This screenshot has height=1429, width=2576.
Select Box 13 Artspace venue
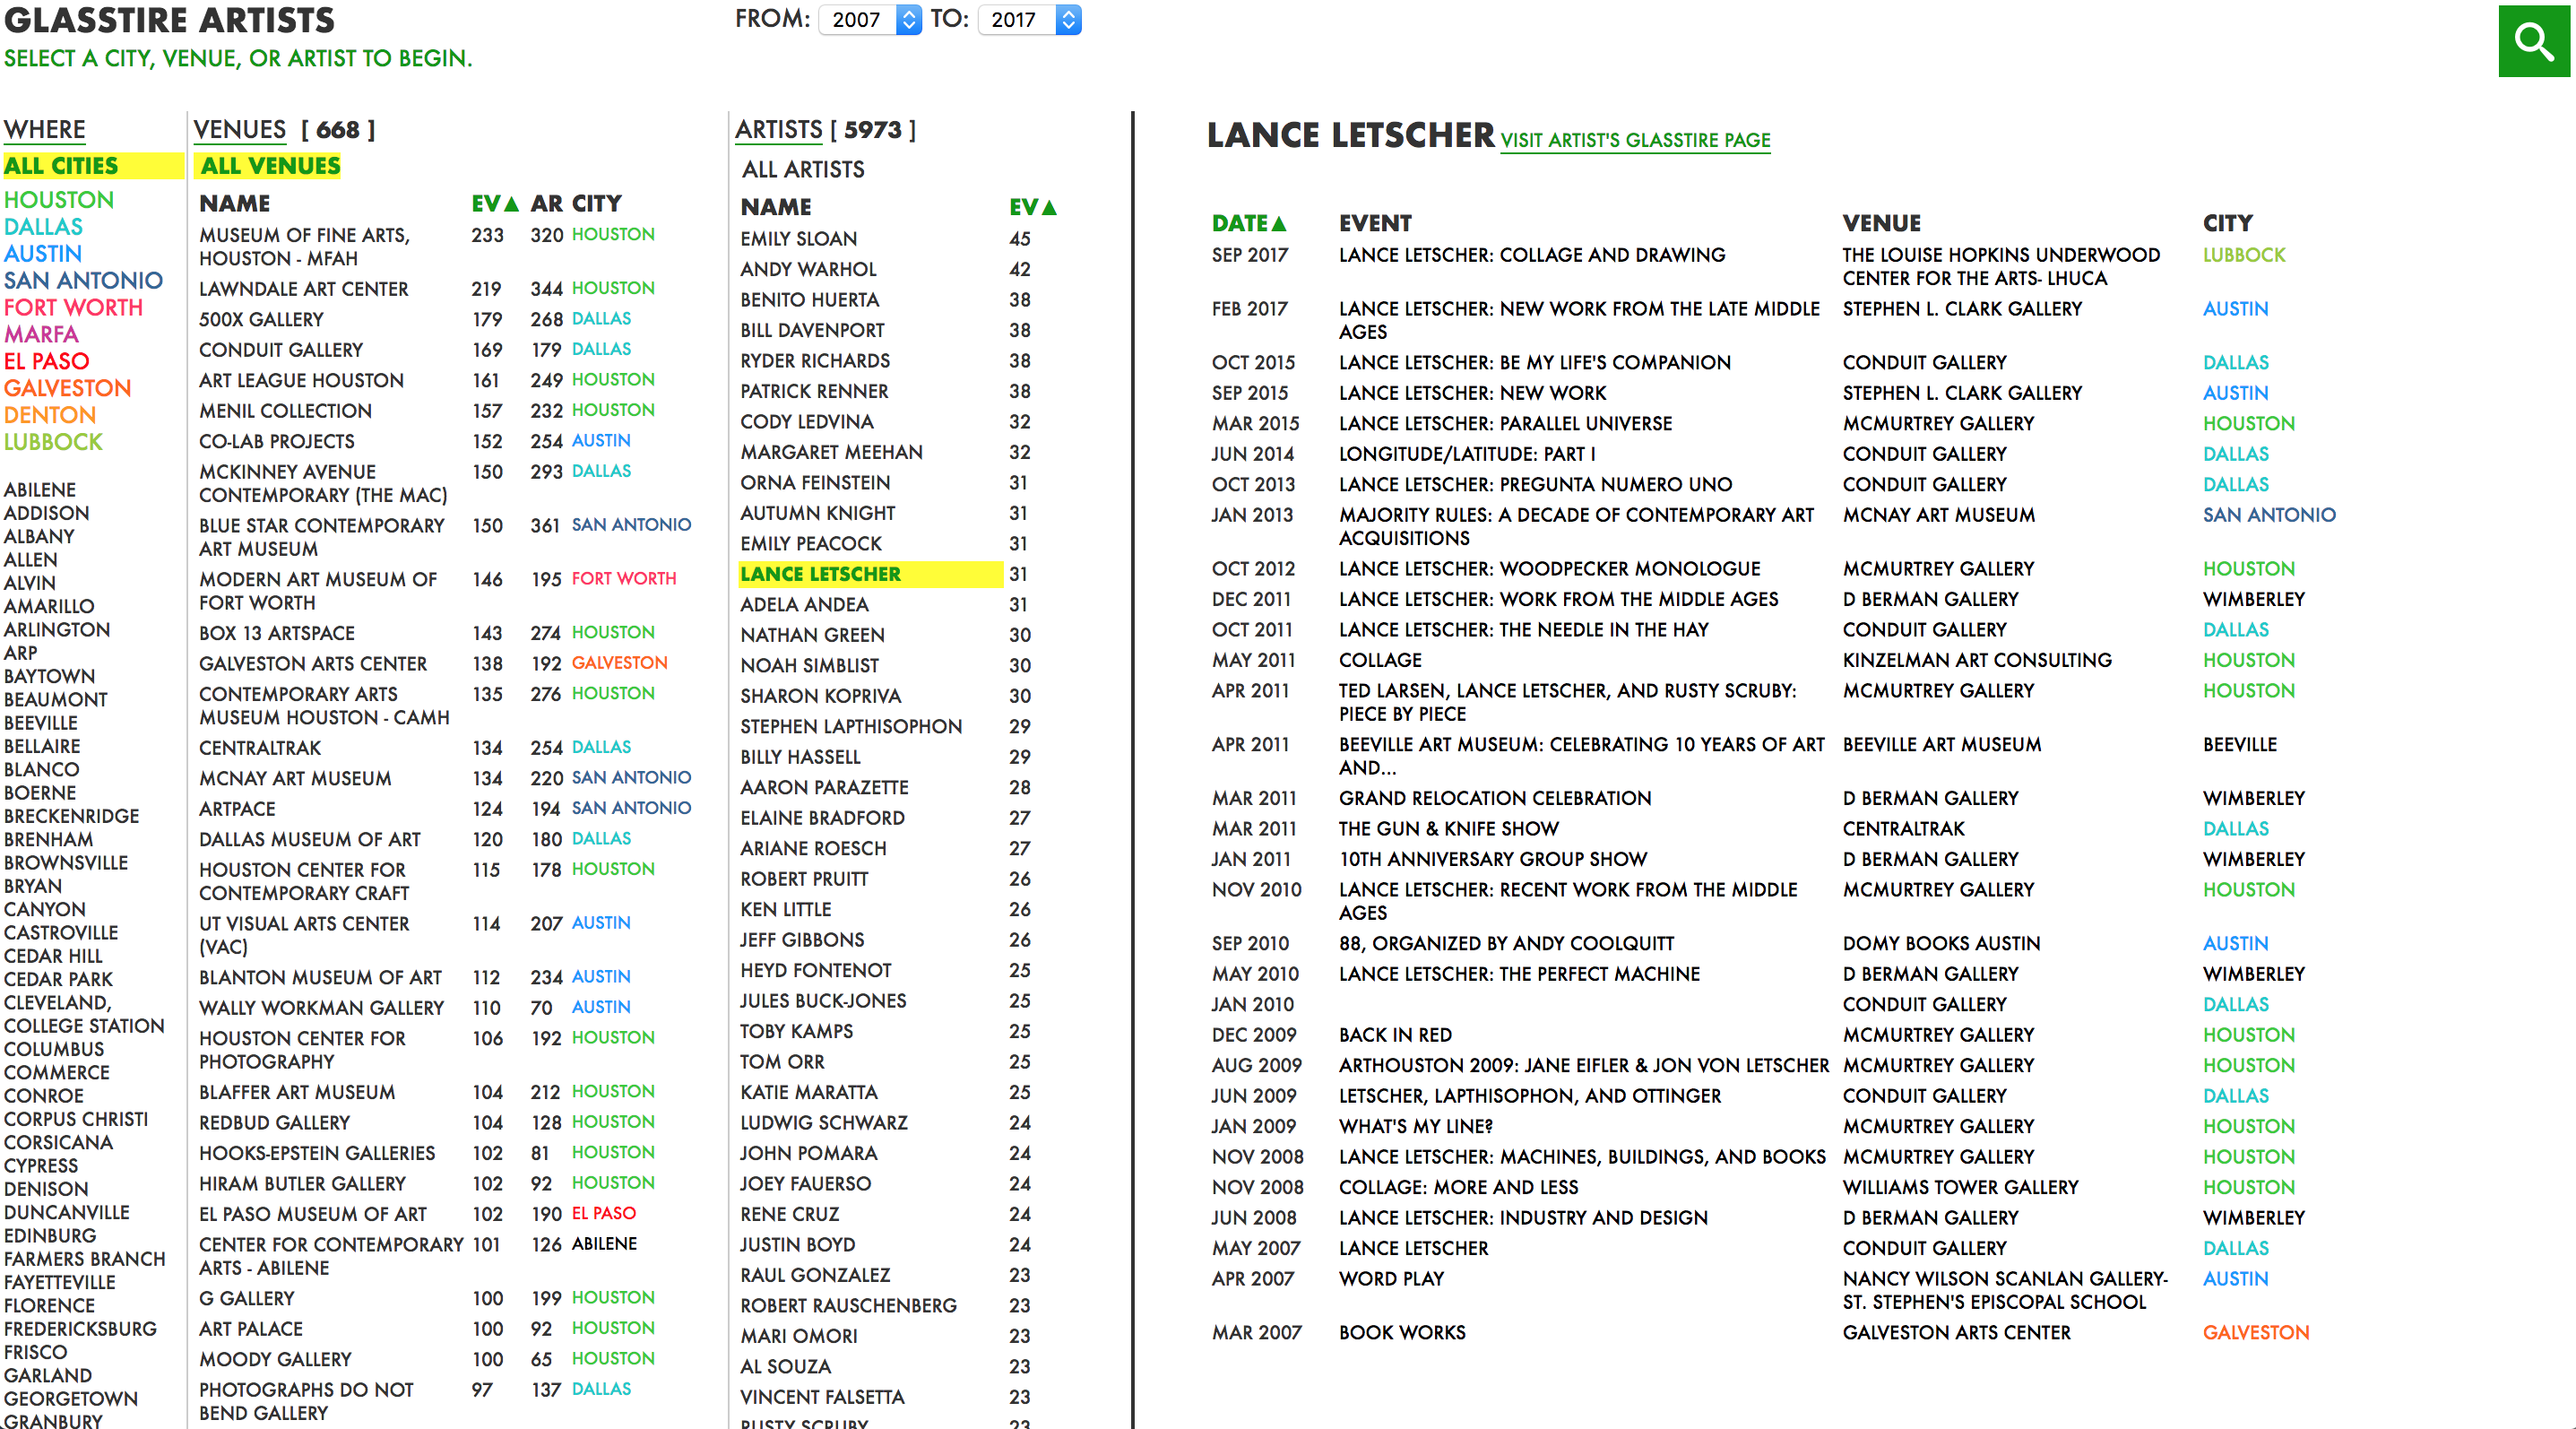[x=277, y=634]
